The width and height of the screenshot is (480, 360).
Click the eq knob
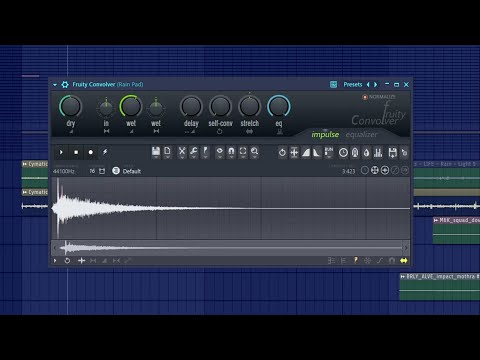[x=279, y=107]
